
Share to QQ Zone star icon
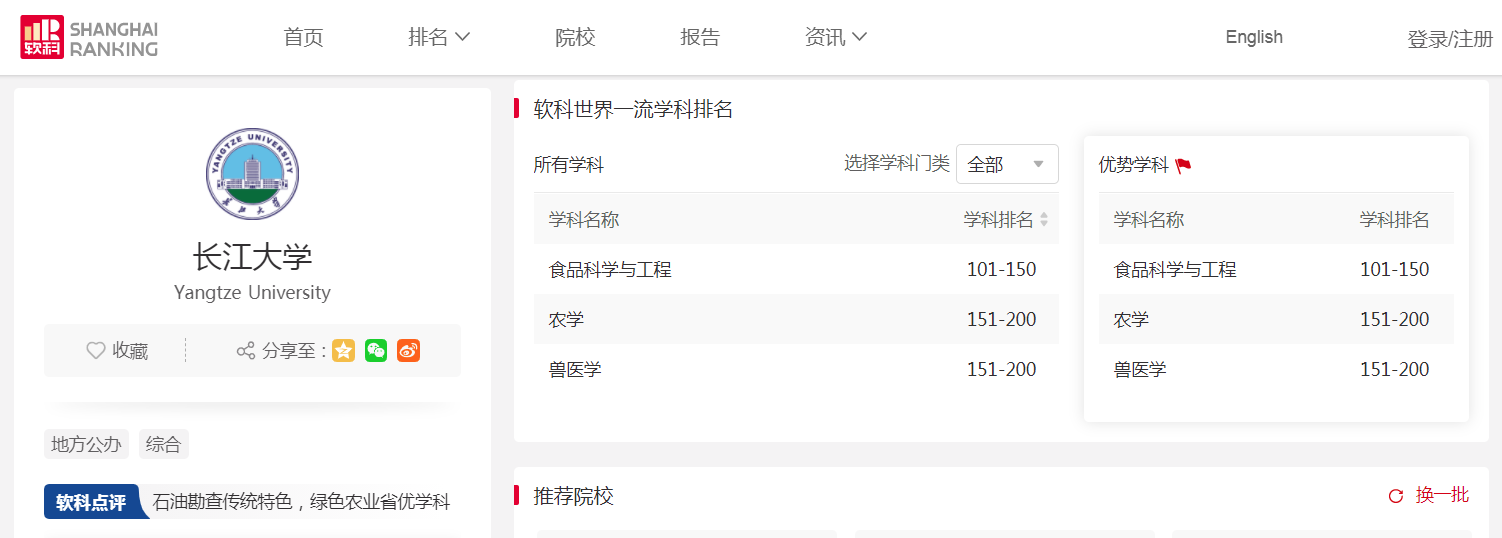point(344,350)
